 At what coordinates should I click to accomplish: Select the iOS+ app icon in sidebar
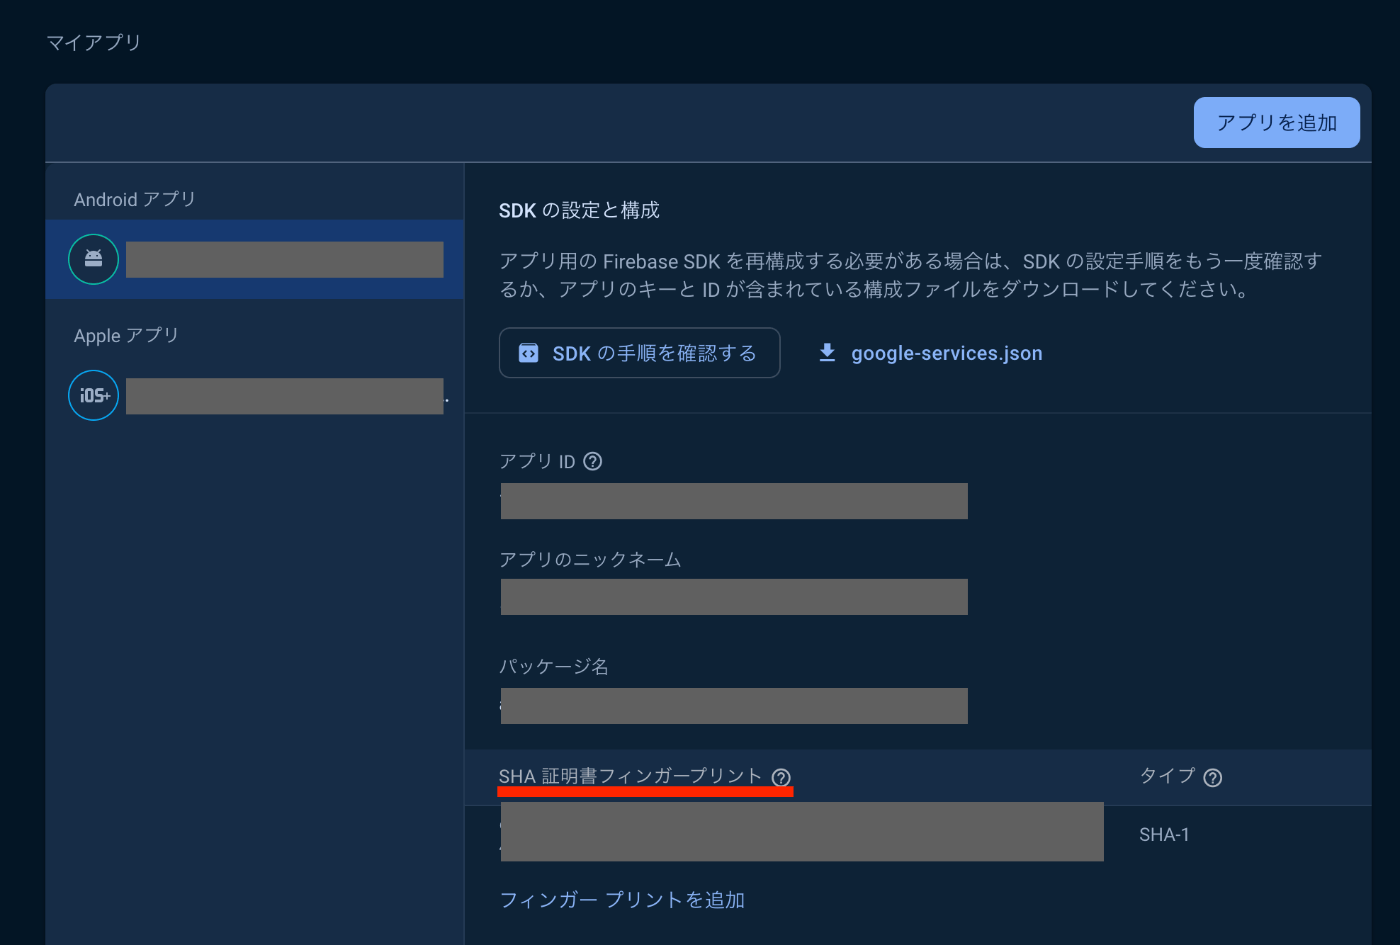[x=93, y=396]
